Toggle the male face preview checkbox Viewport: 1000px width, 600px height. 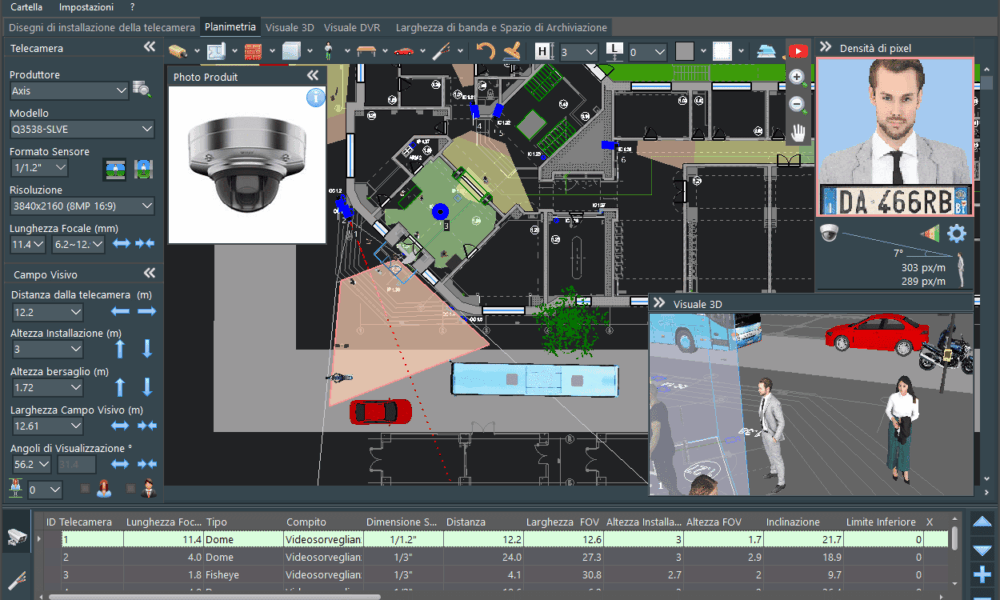131,488
